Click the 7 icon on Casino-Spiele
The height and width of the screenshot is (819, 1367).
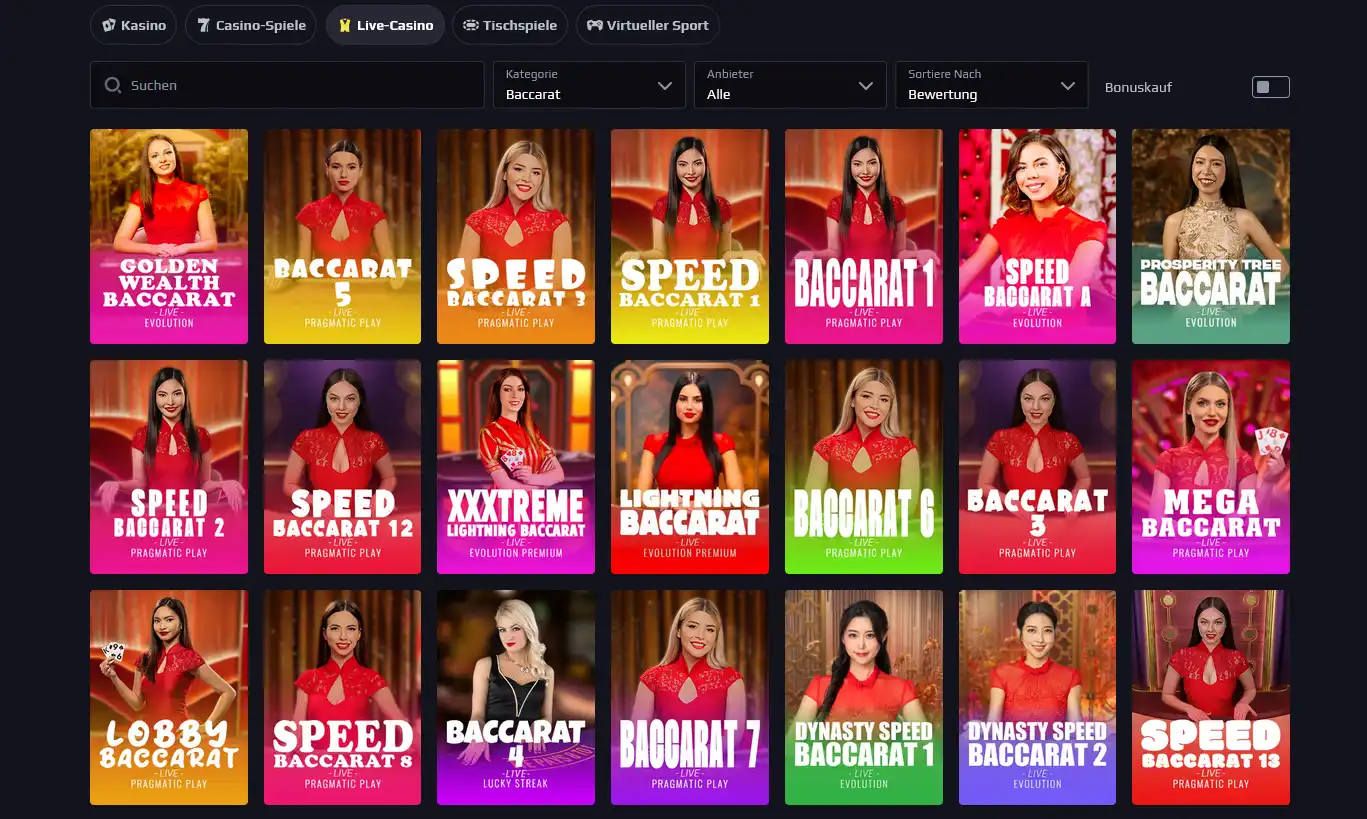[x=204, y=25]
